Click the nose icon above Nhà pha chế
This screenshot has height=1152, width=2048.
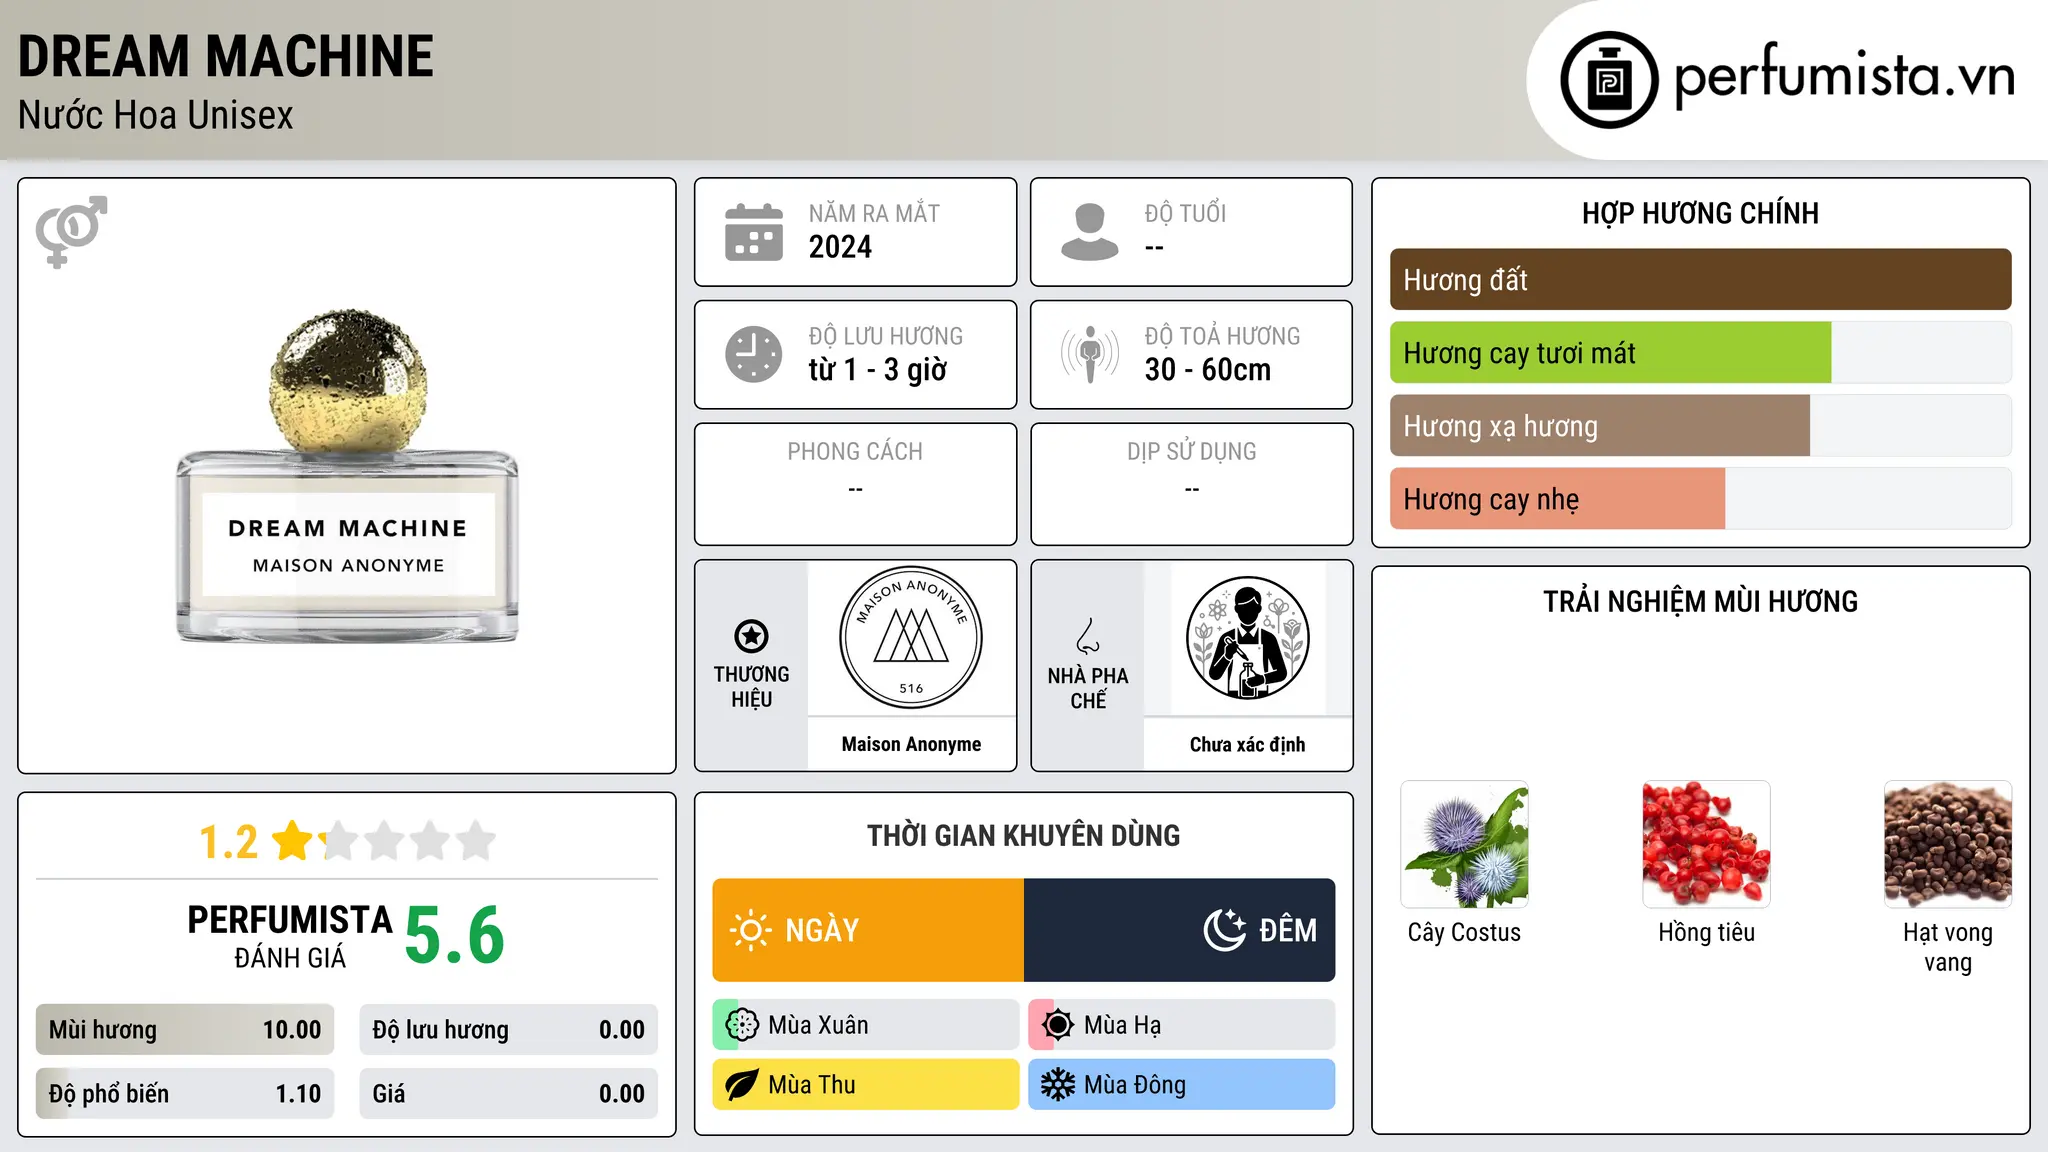coord(1088,636)
